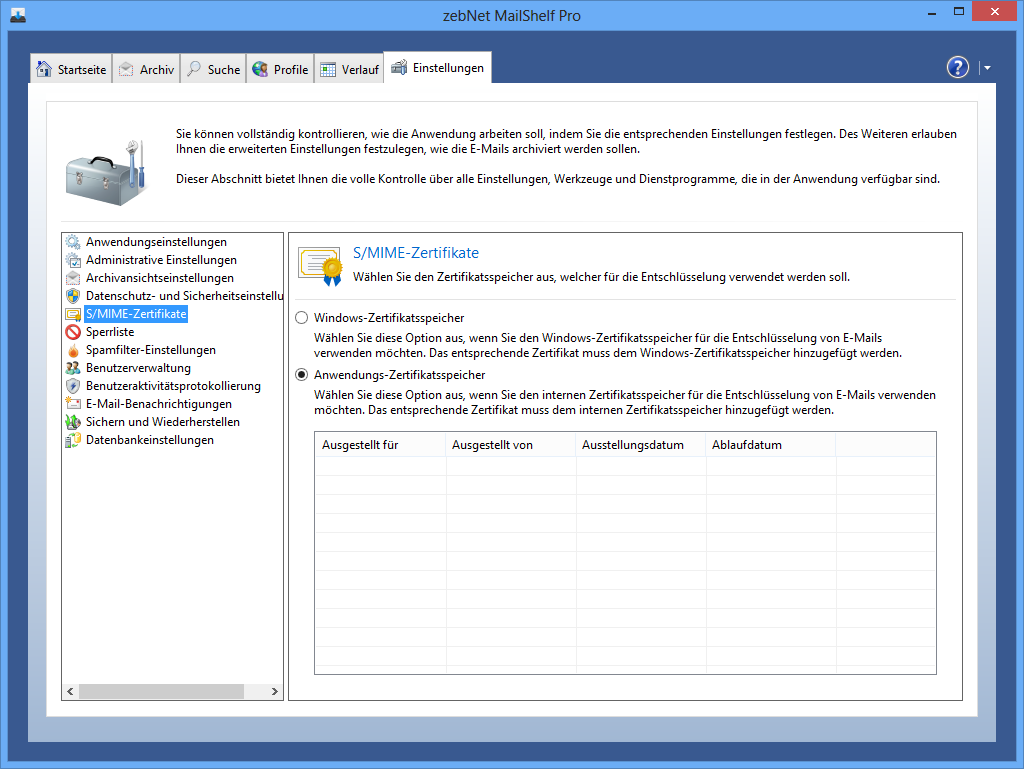Switch to the Startseite tab
The image size is (1024, 769).
[x=71, y=69]
